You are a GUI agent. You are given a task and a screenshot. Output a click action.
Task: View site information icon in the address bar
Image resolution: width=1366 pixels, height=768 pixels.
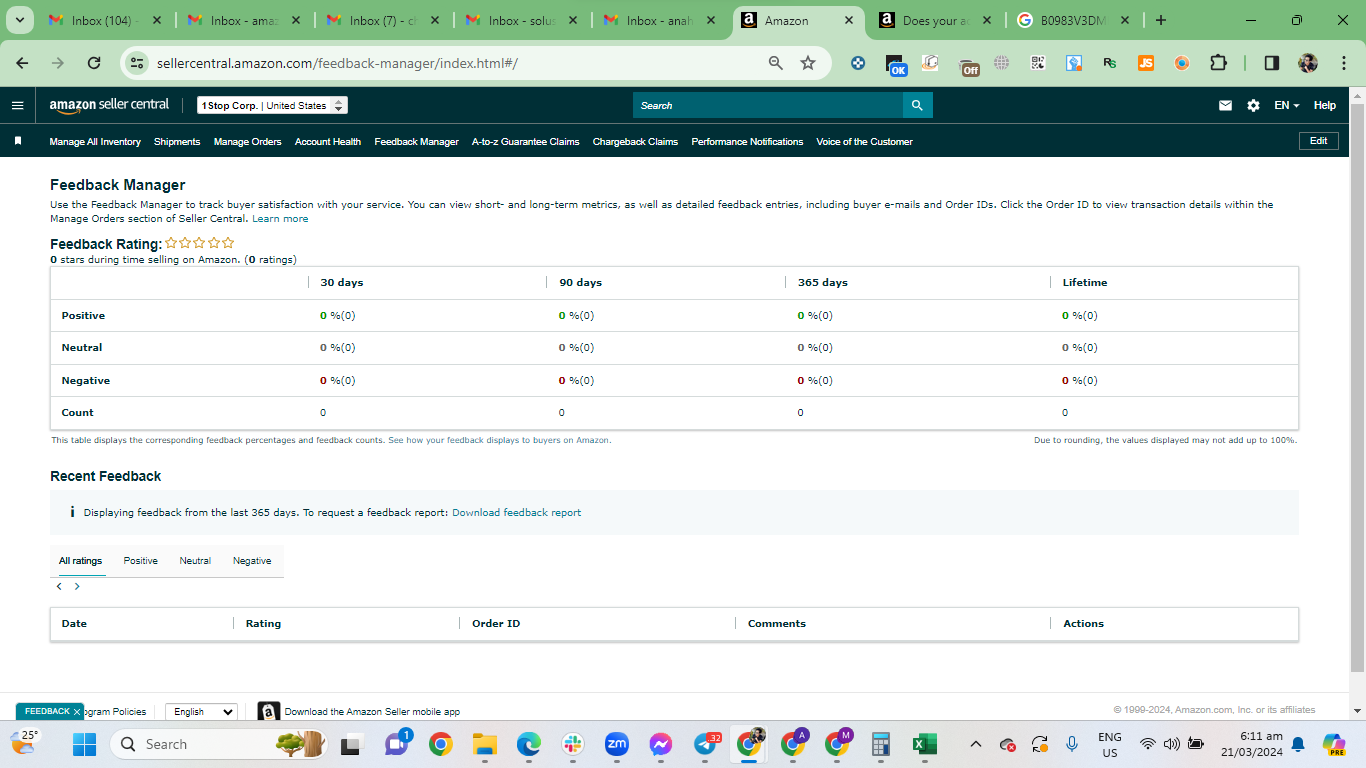pos(138,63)
